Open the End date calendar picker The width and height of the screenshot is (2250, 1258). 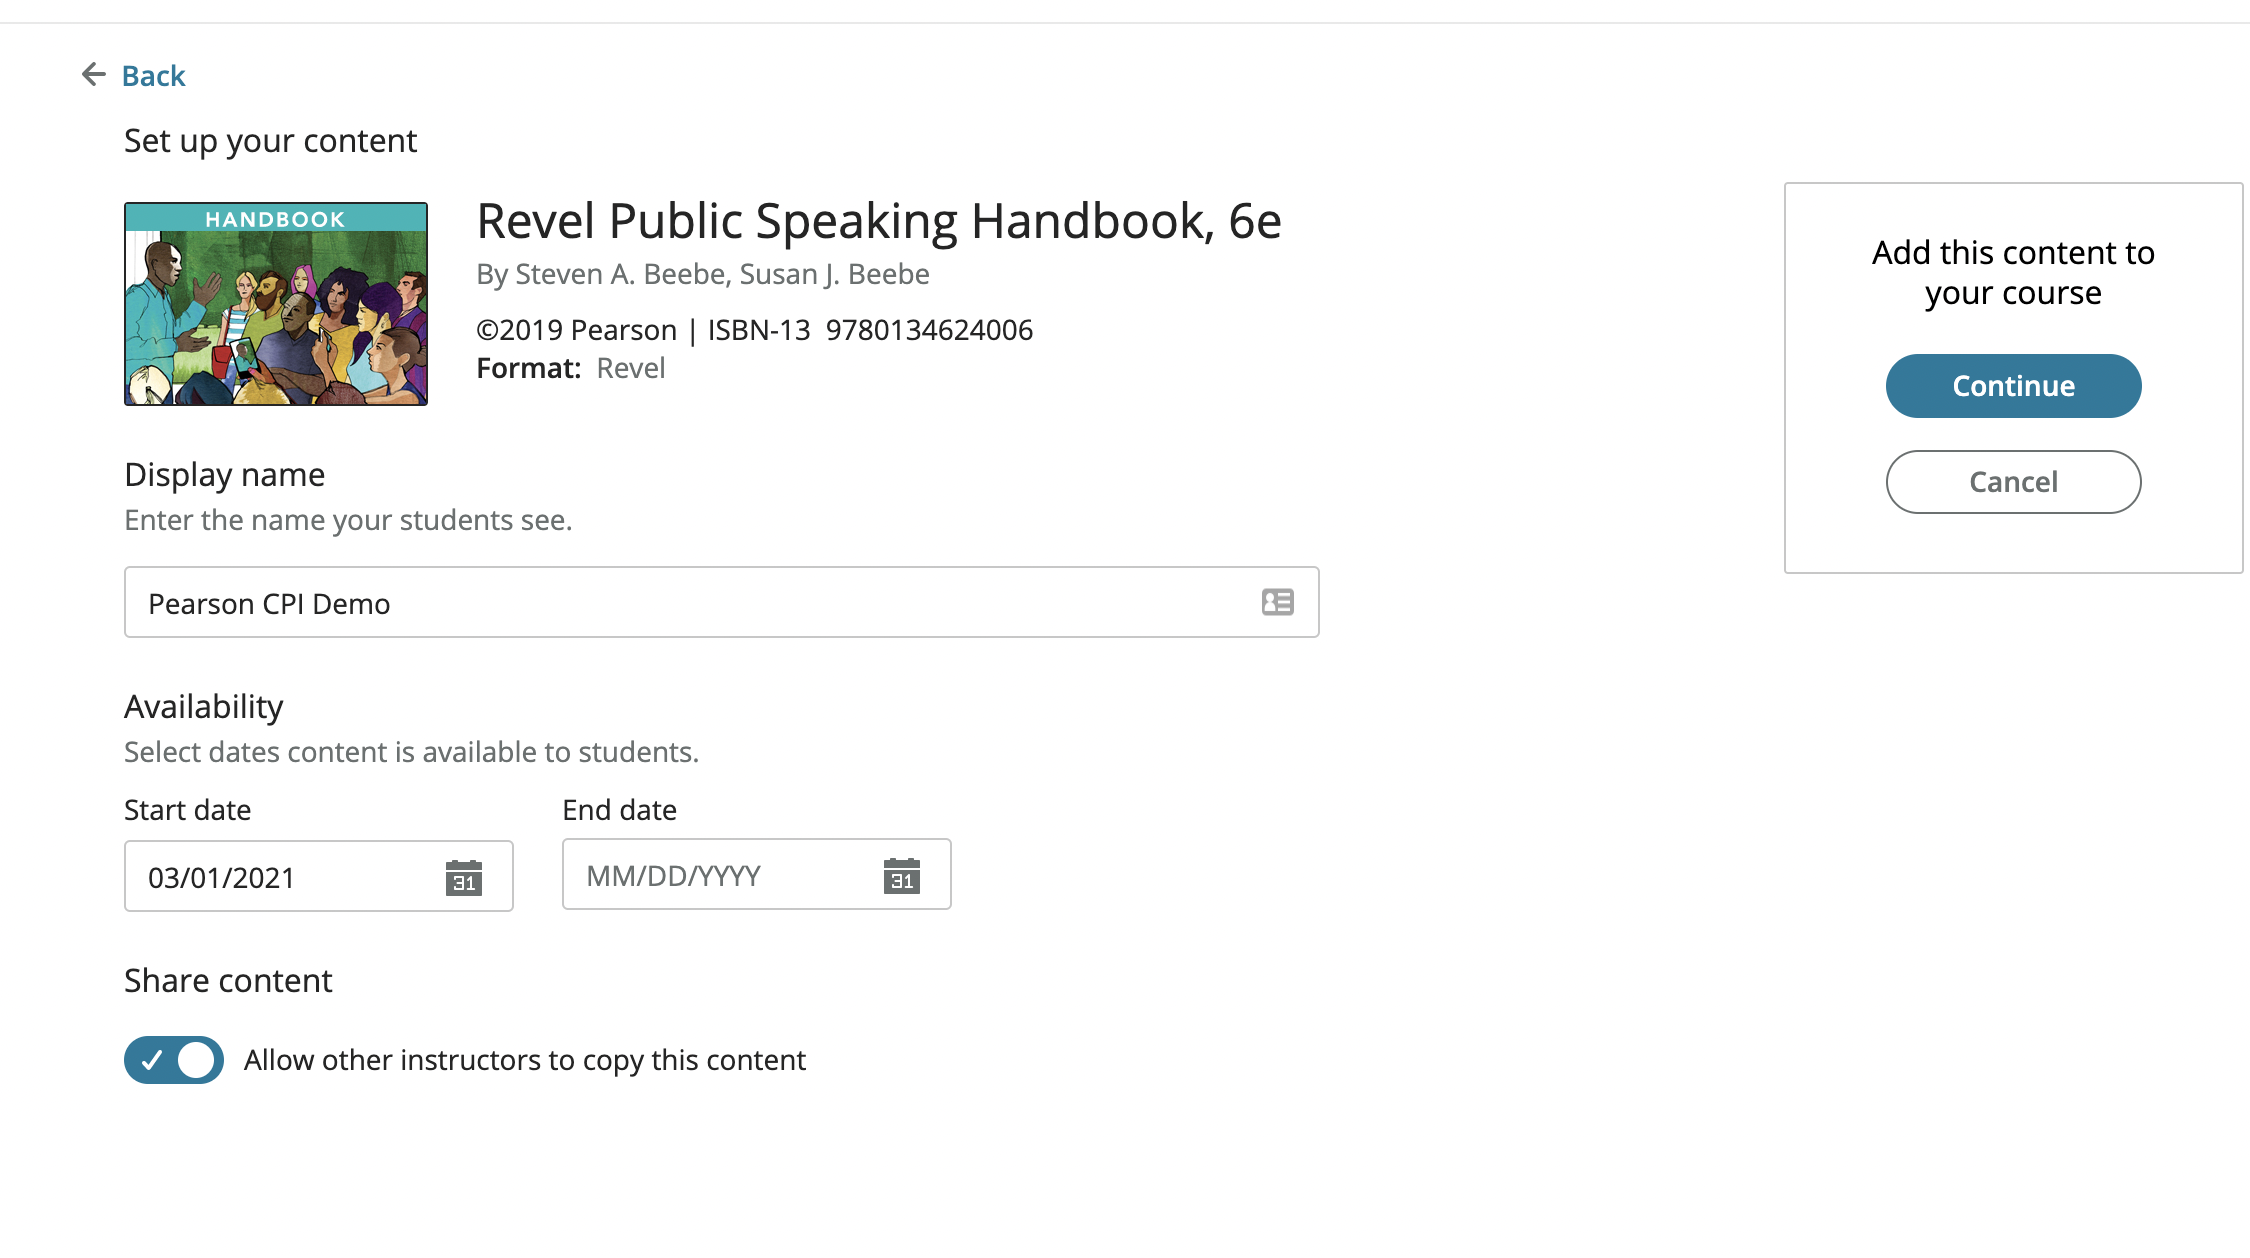point(902,876)
